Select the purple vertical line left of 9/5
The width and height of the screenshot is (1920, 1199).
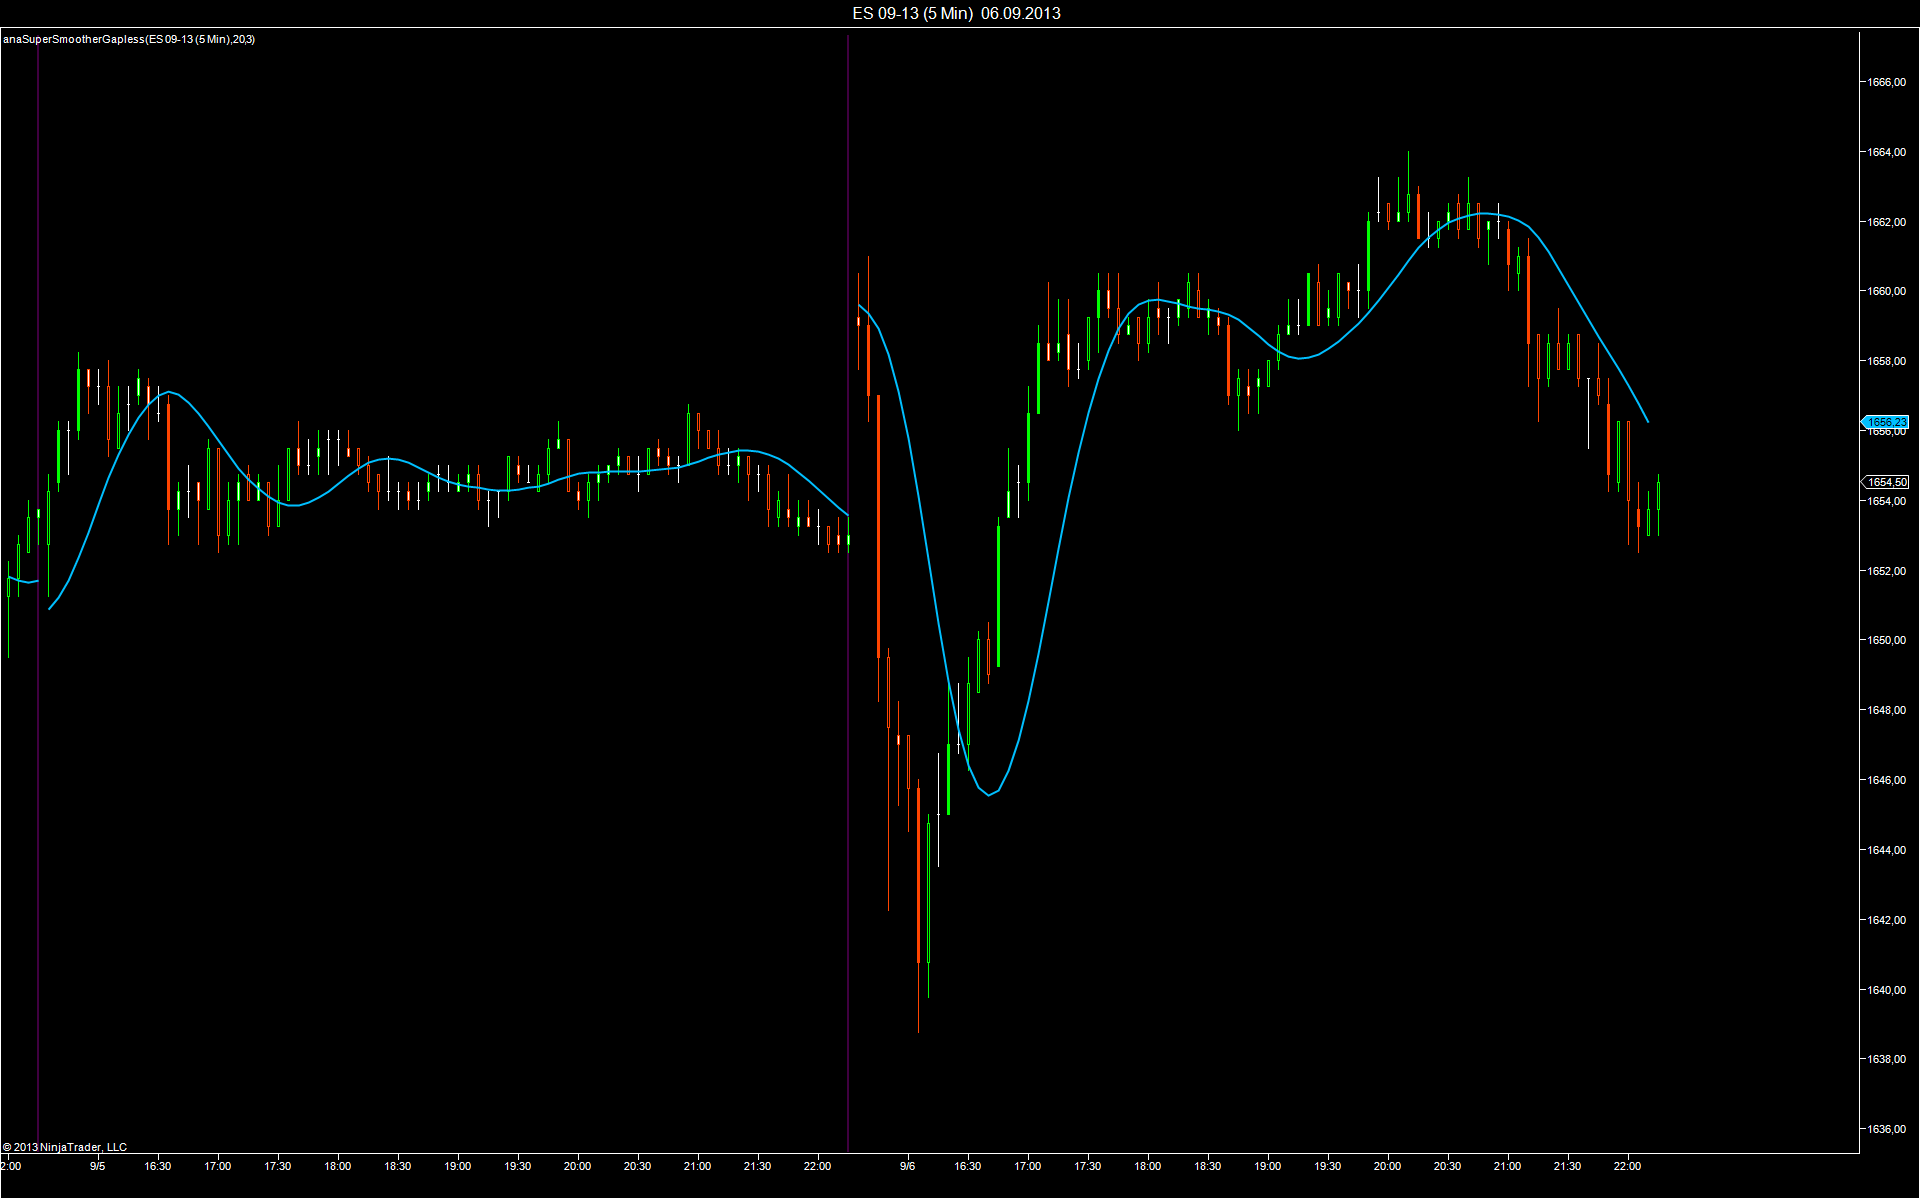(x=38, y=590)
